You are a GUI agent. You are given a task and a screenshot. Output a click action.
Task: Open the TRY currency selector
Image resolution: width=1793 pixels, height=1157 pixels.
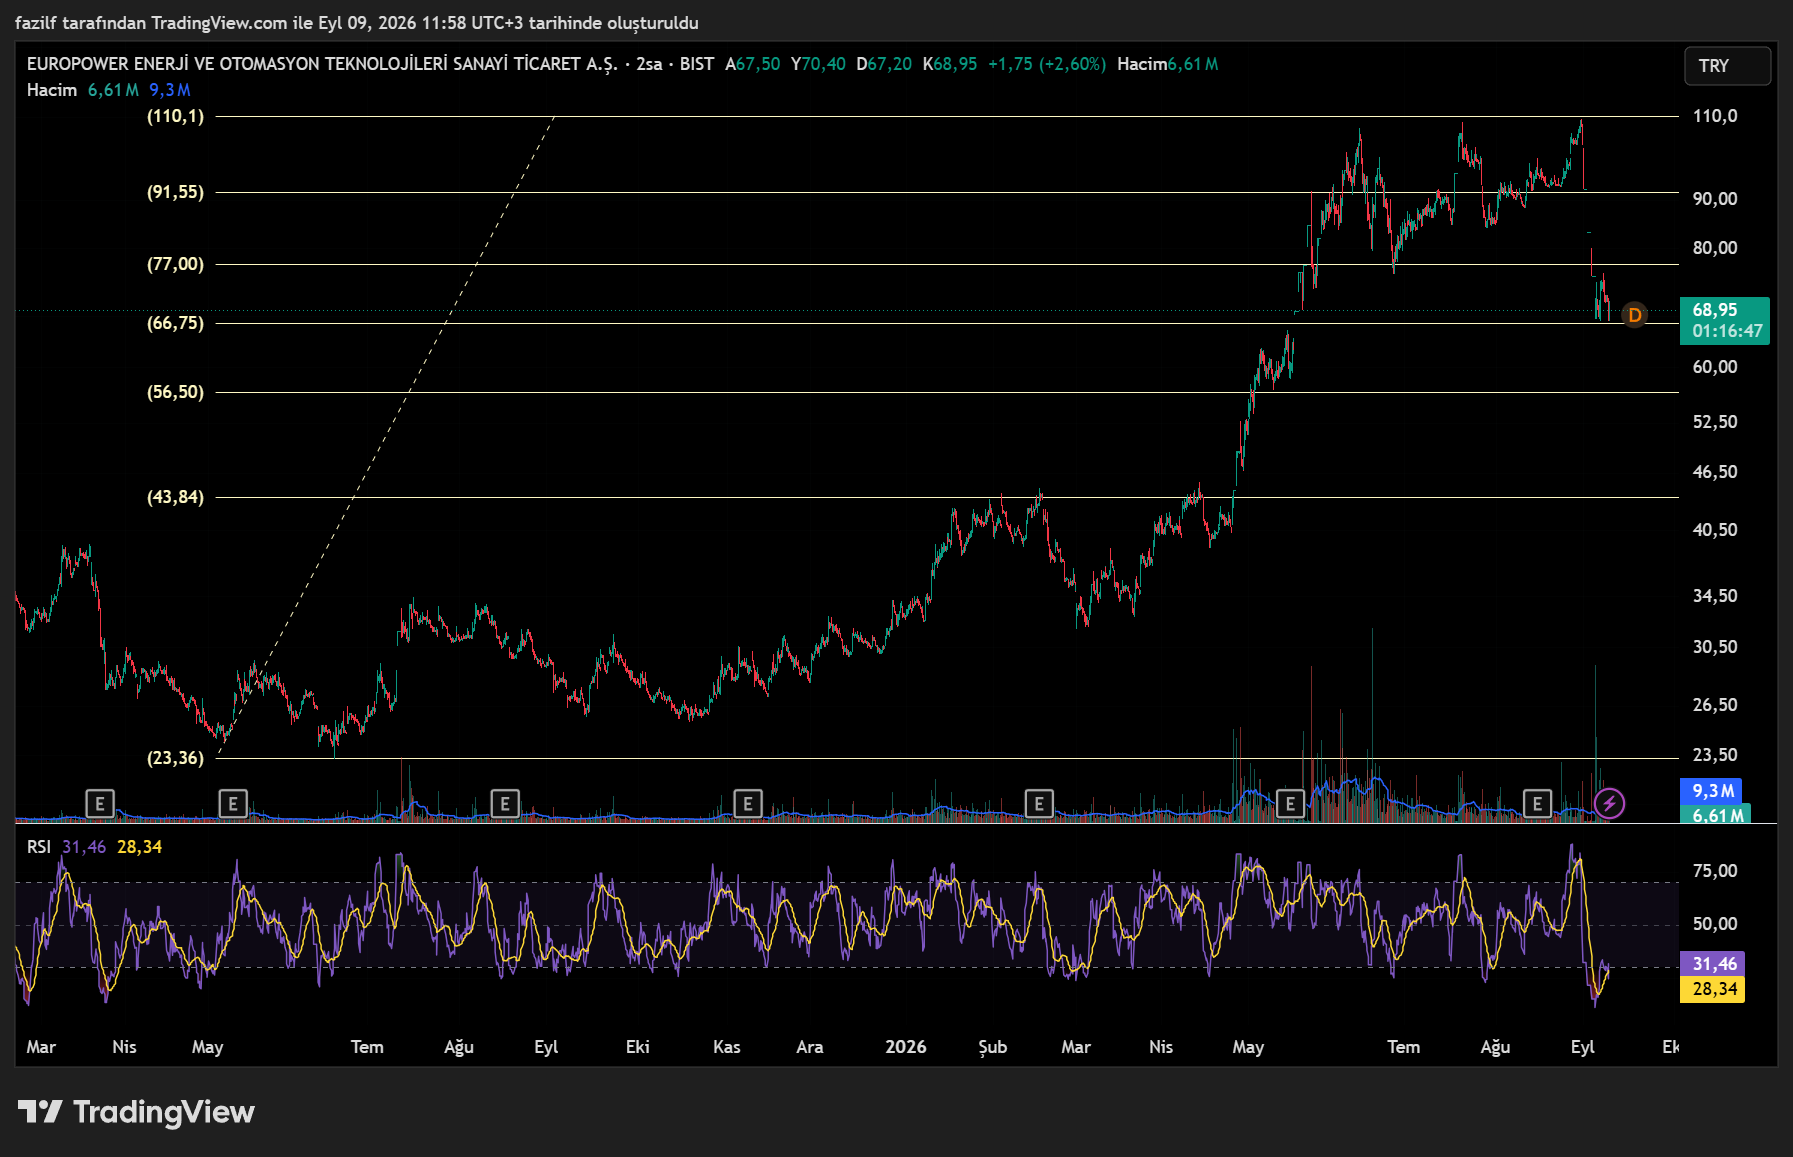[1727, 66]
